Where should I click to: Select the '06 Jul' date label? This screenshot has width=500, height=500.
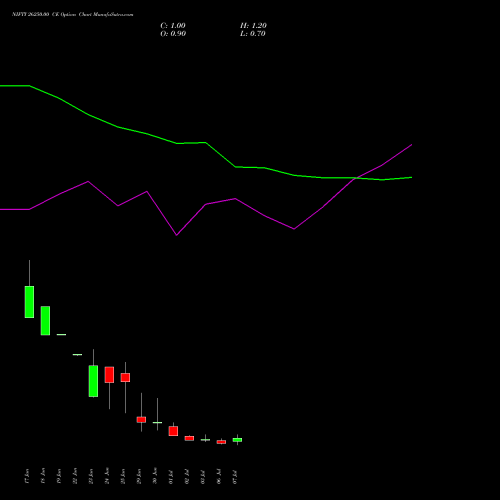click(219, 477)
